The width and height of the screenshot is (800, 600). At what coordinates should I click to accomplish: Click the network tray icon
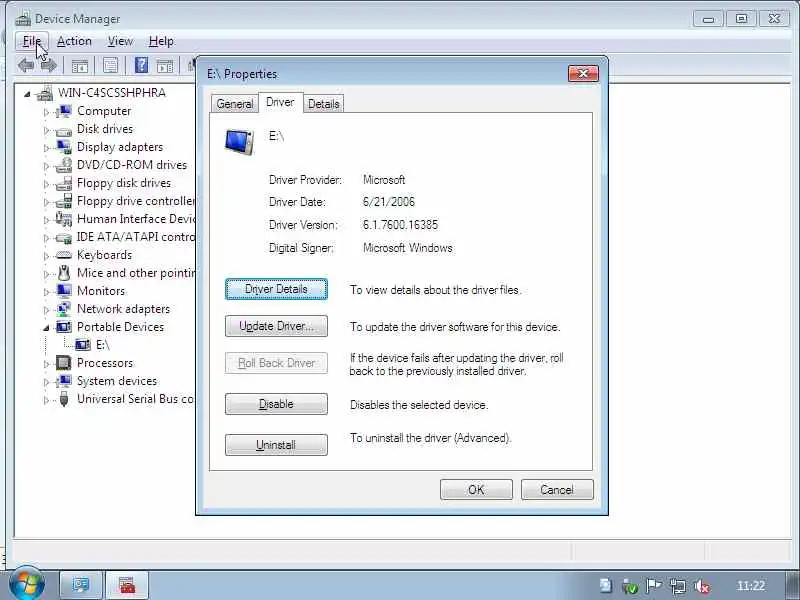pyautogui.click(x=679, y=586)
